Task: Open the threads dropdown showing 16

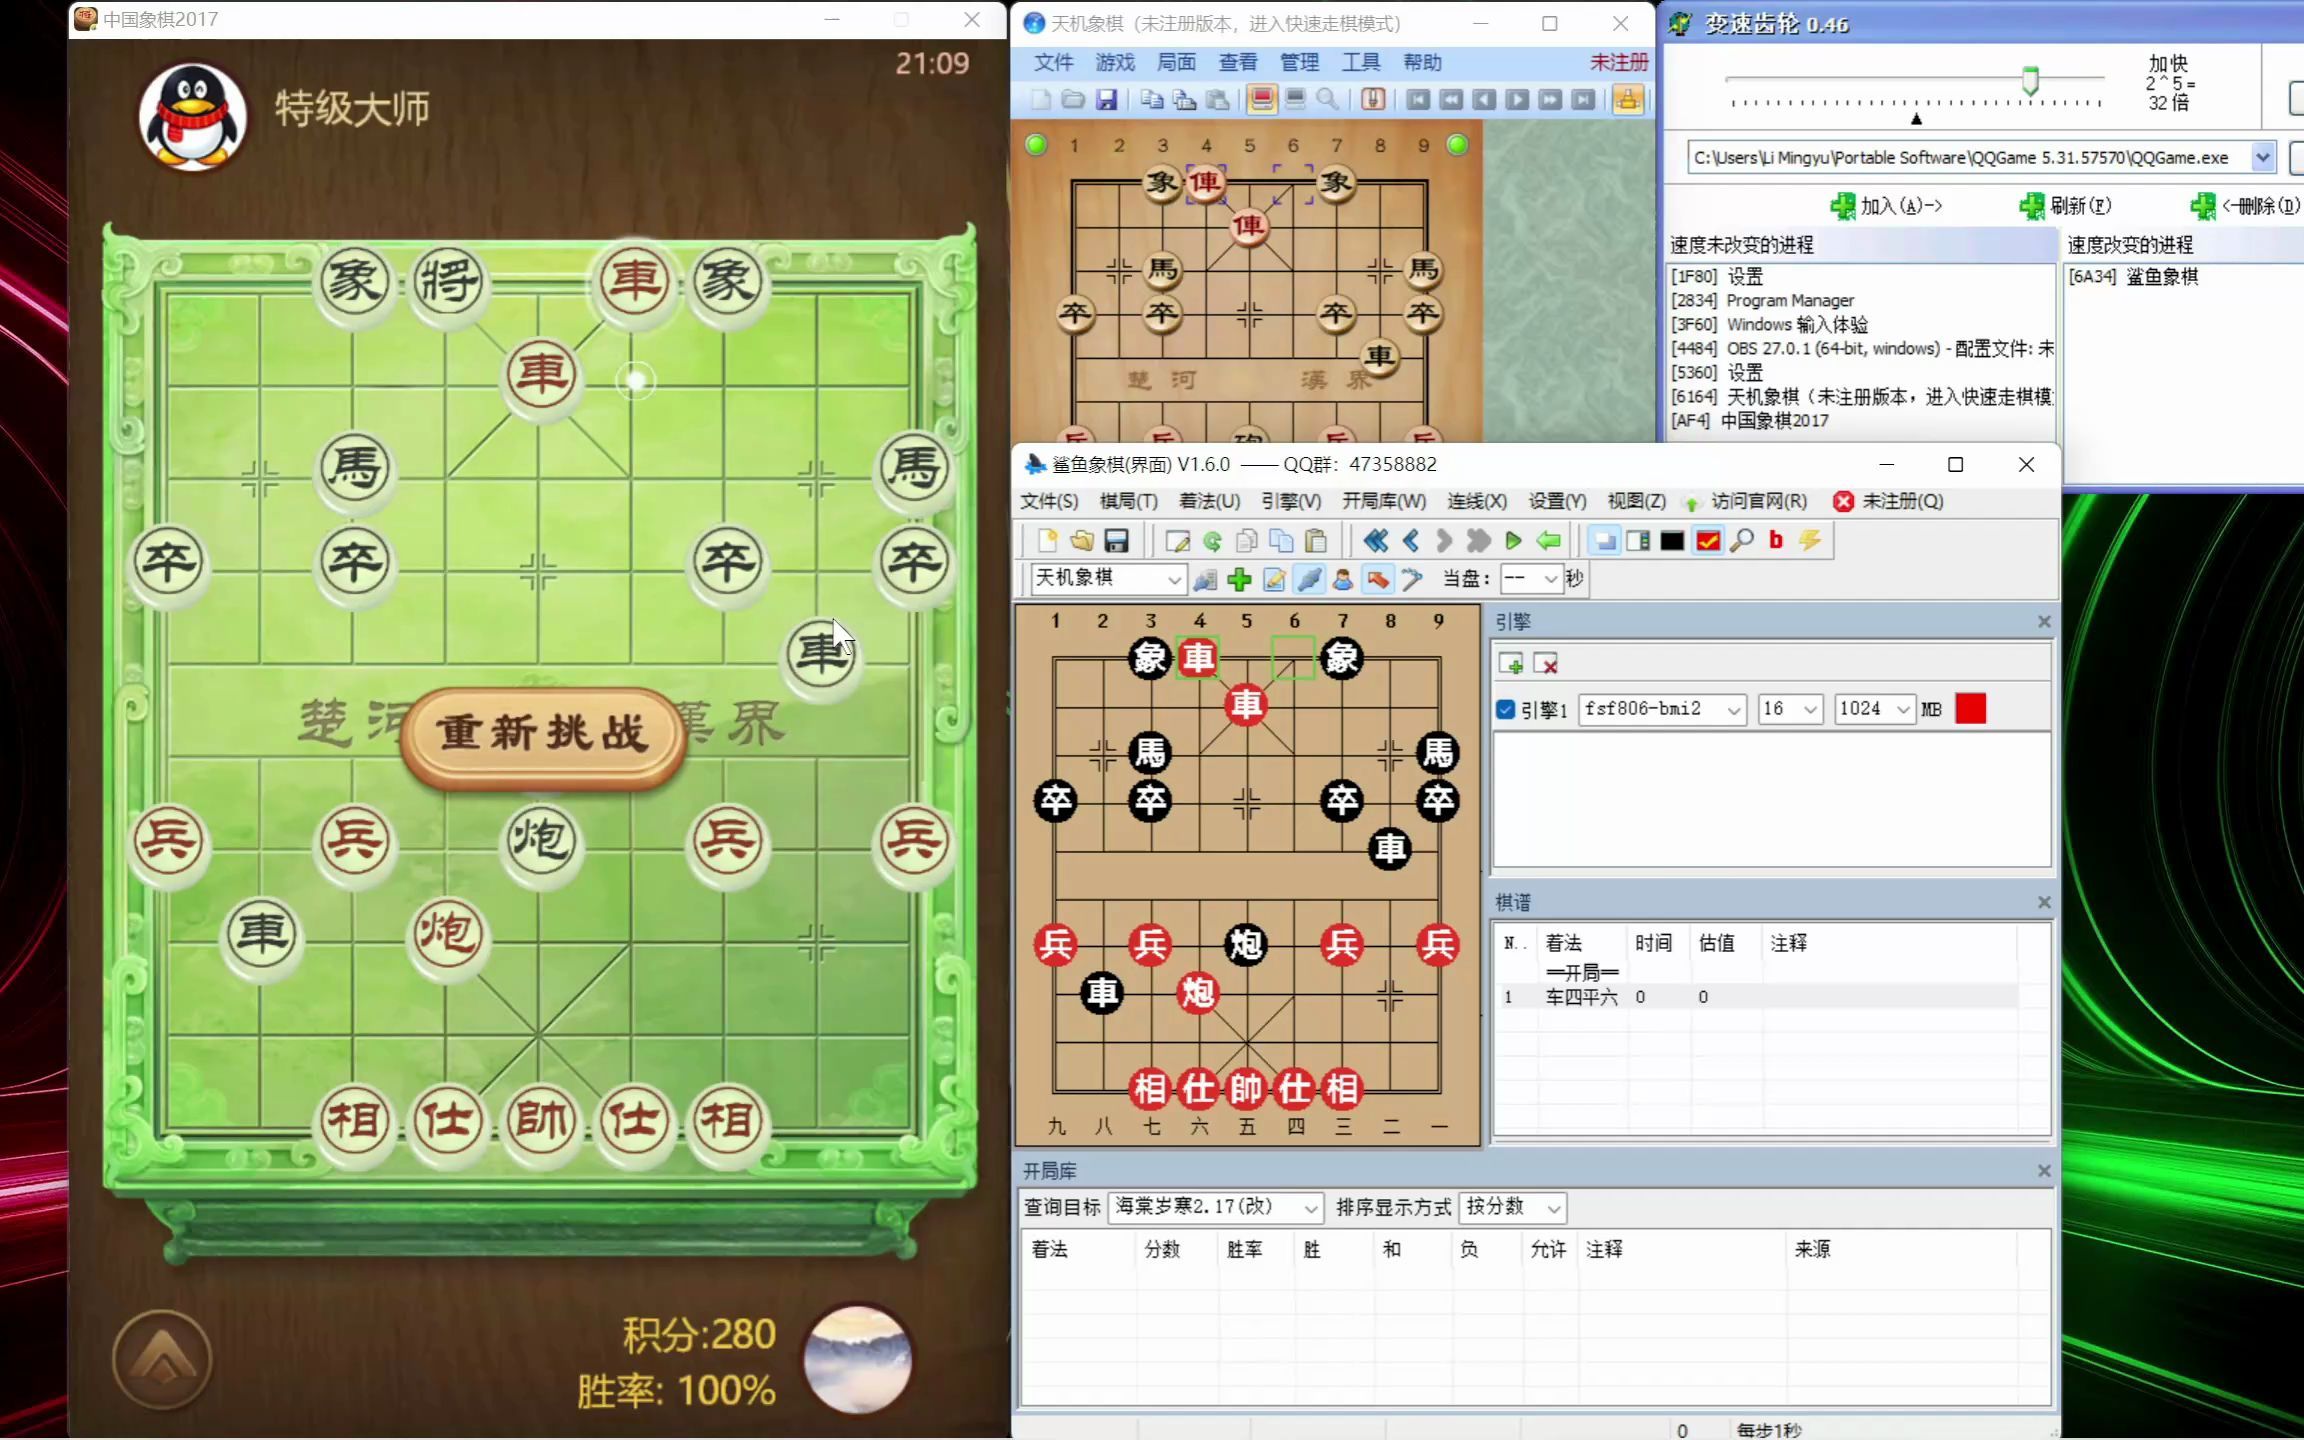Action: (1790, 709)
